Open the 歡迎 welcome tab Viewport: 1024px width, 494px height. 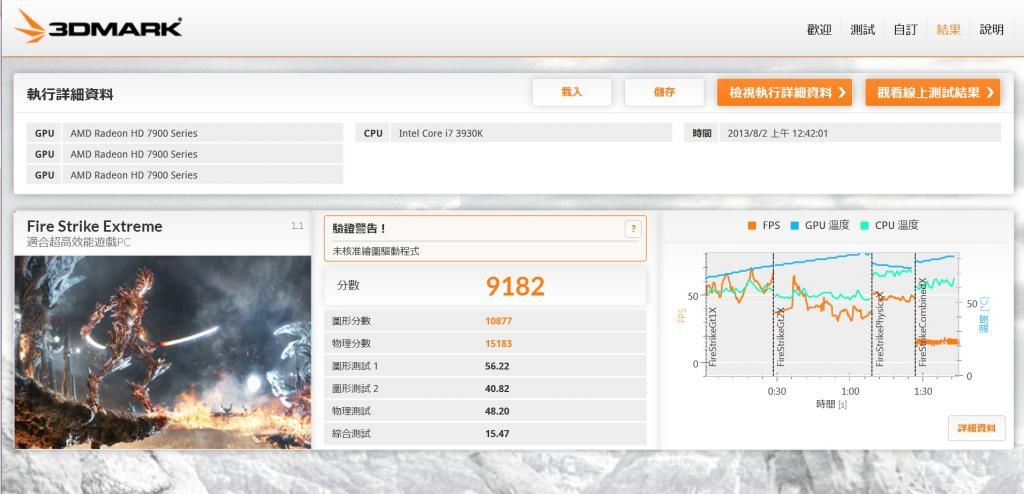819,29
